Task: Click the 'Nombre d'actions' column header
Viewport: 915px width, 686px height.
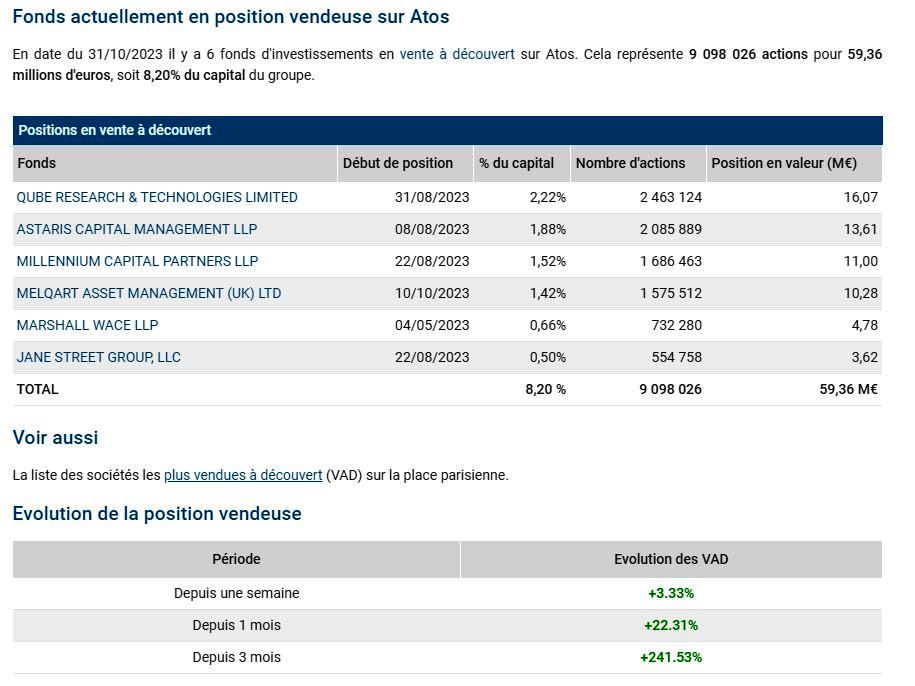Action: click(638, 163)
